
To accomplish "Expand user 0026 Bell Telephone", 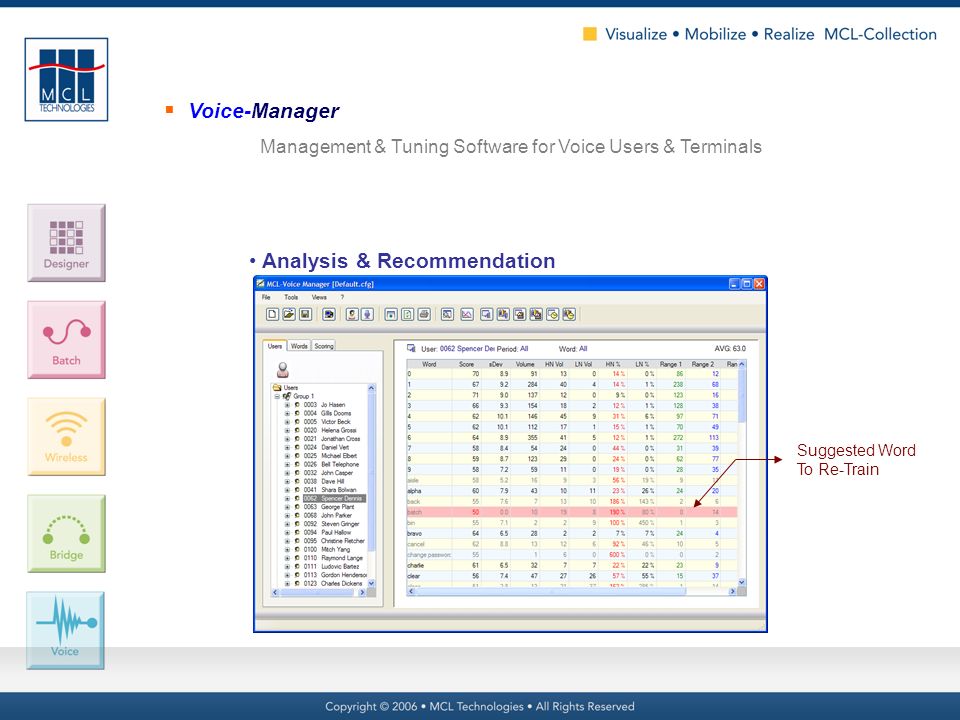I will pos(287,465).
